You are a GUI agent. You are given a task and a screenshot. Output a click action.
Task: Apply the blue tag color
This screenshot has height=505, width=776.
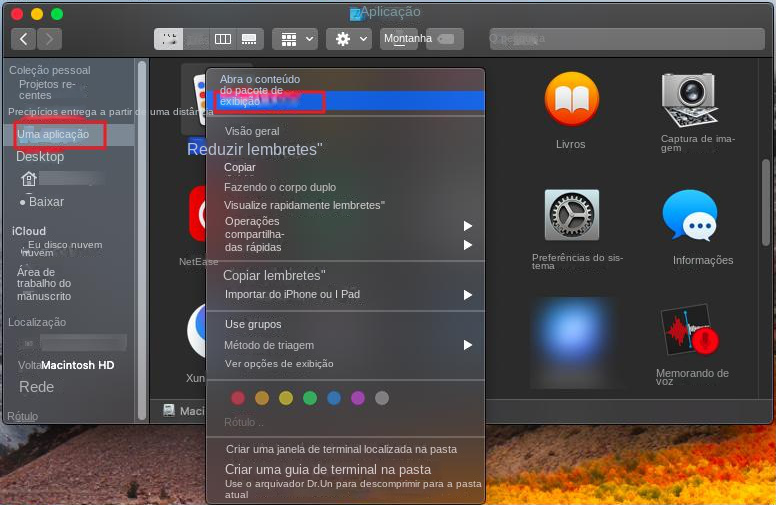point(334,398)
